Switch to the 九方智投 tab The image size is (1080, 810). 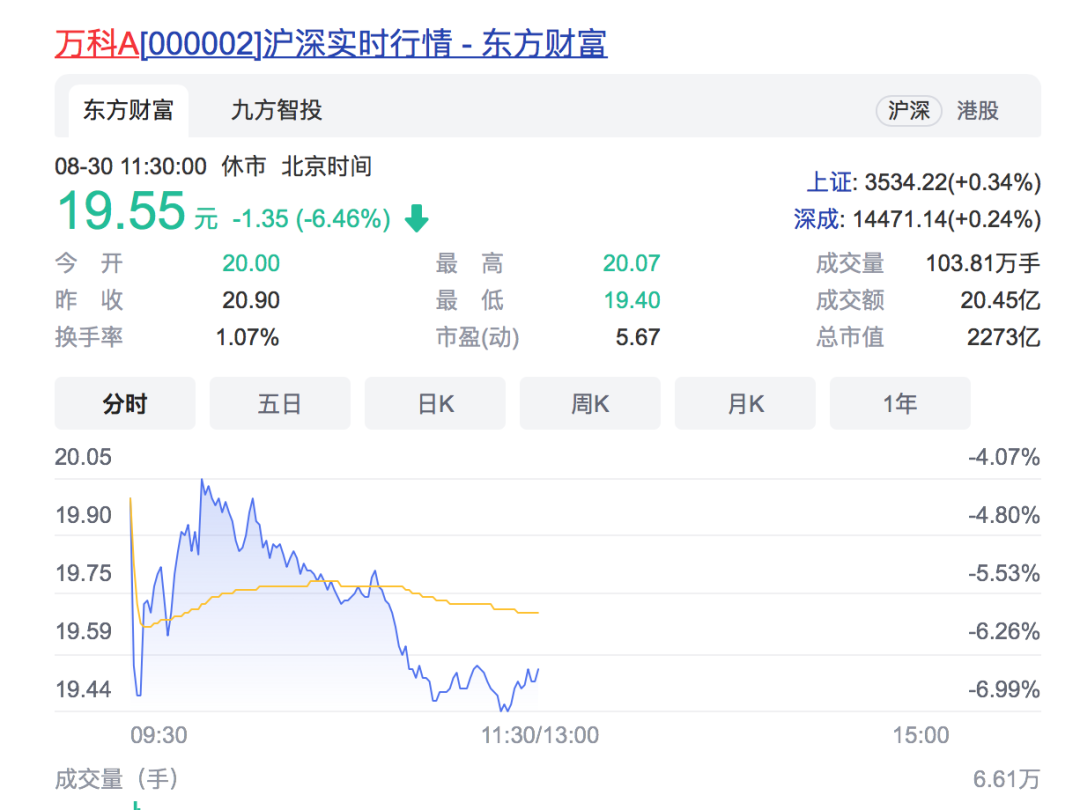click(276, 110)
